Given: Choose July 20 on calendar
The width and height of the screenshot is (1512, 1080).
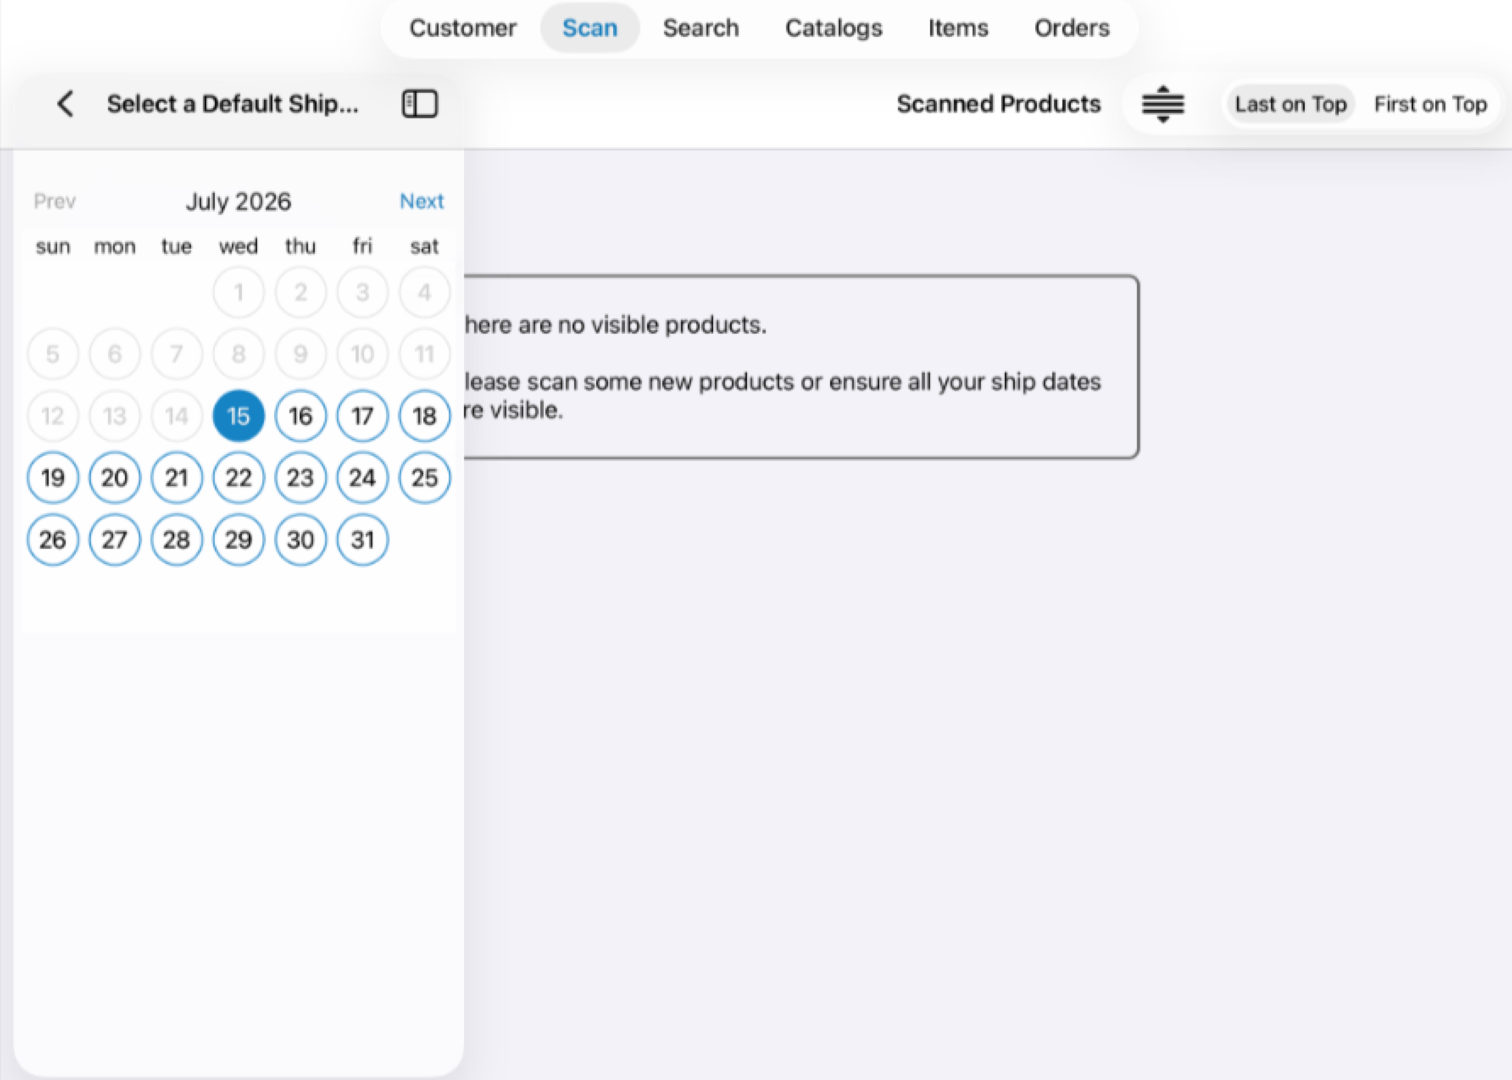Looking at the screenshot, I should pos(114,478).
